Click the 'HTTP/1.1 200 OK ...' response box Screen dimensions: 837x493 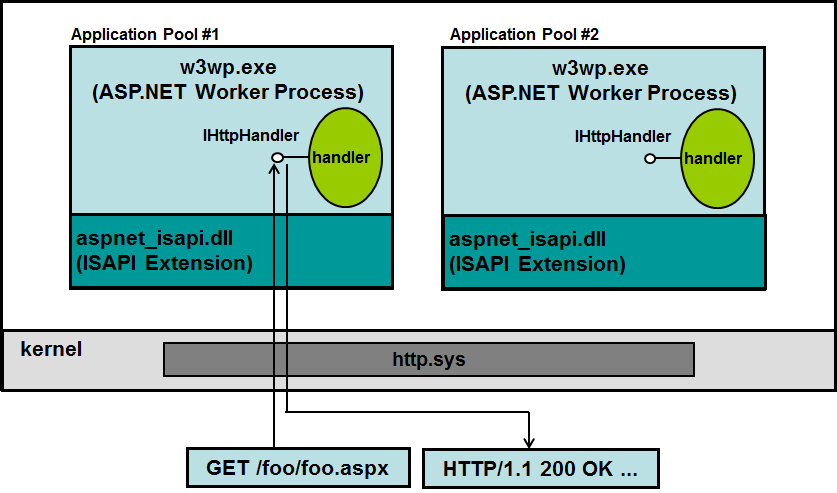pos(541,468)
